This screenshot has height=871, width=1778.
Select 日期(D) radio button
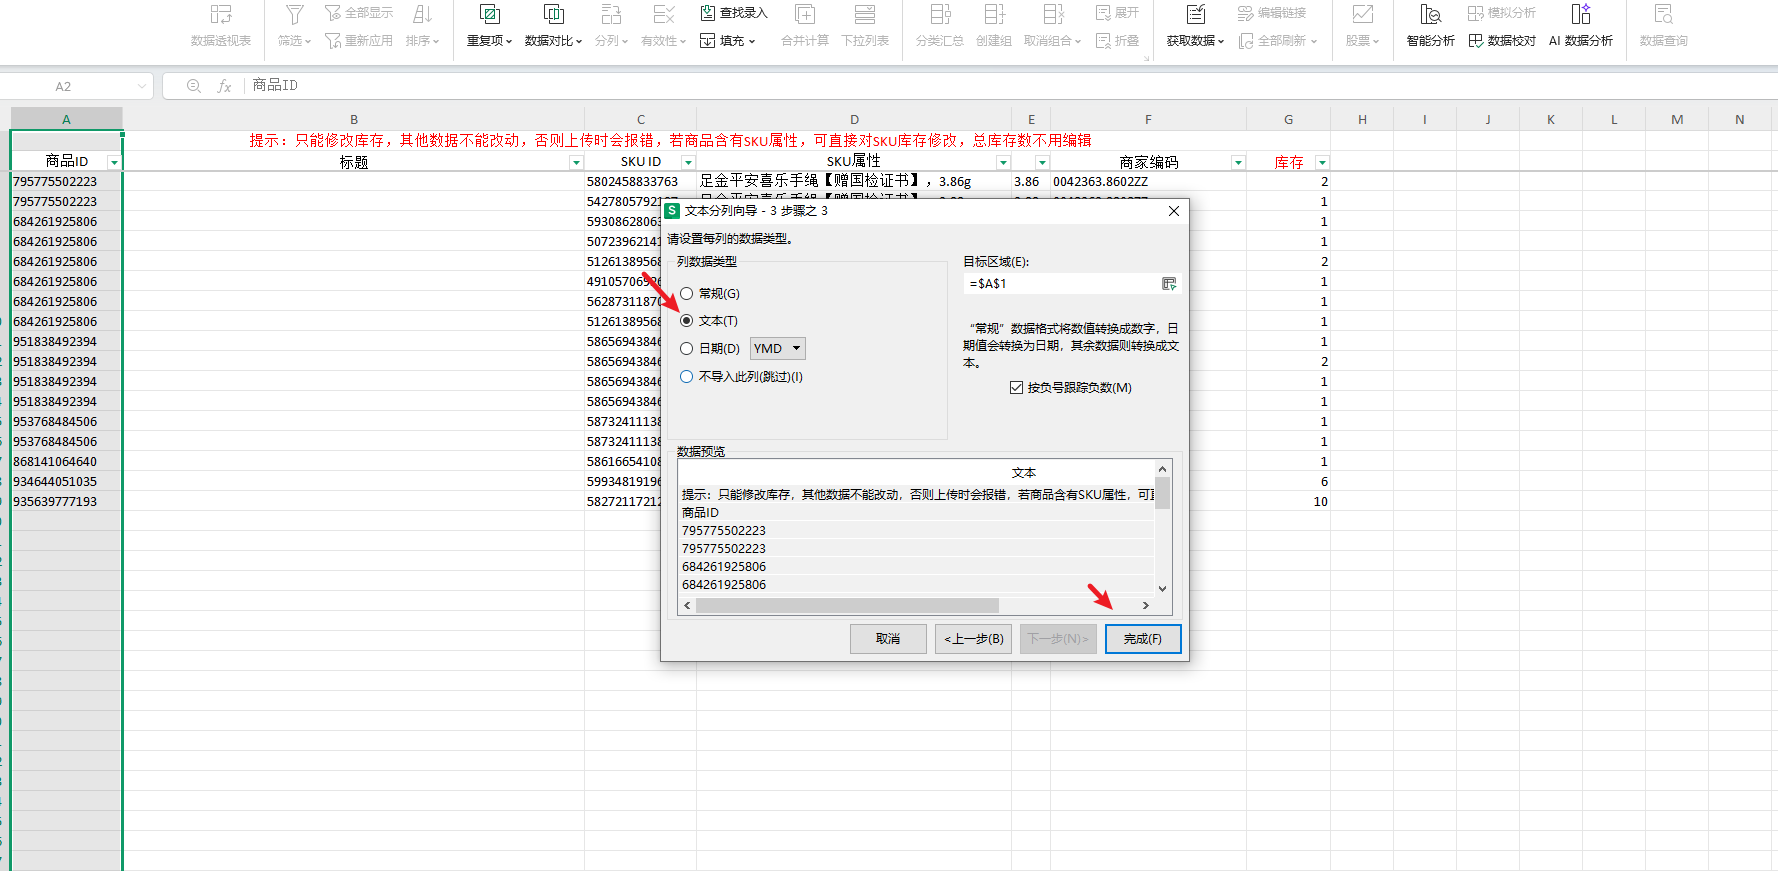687,349
